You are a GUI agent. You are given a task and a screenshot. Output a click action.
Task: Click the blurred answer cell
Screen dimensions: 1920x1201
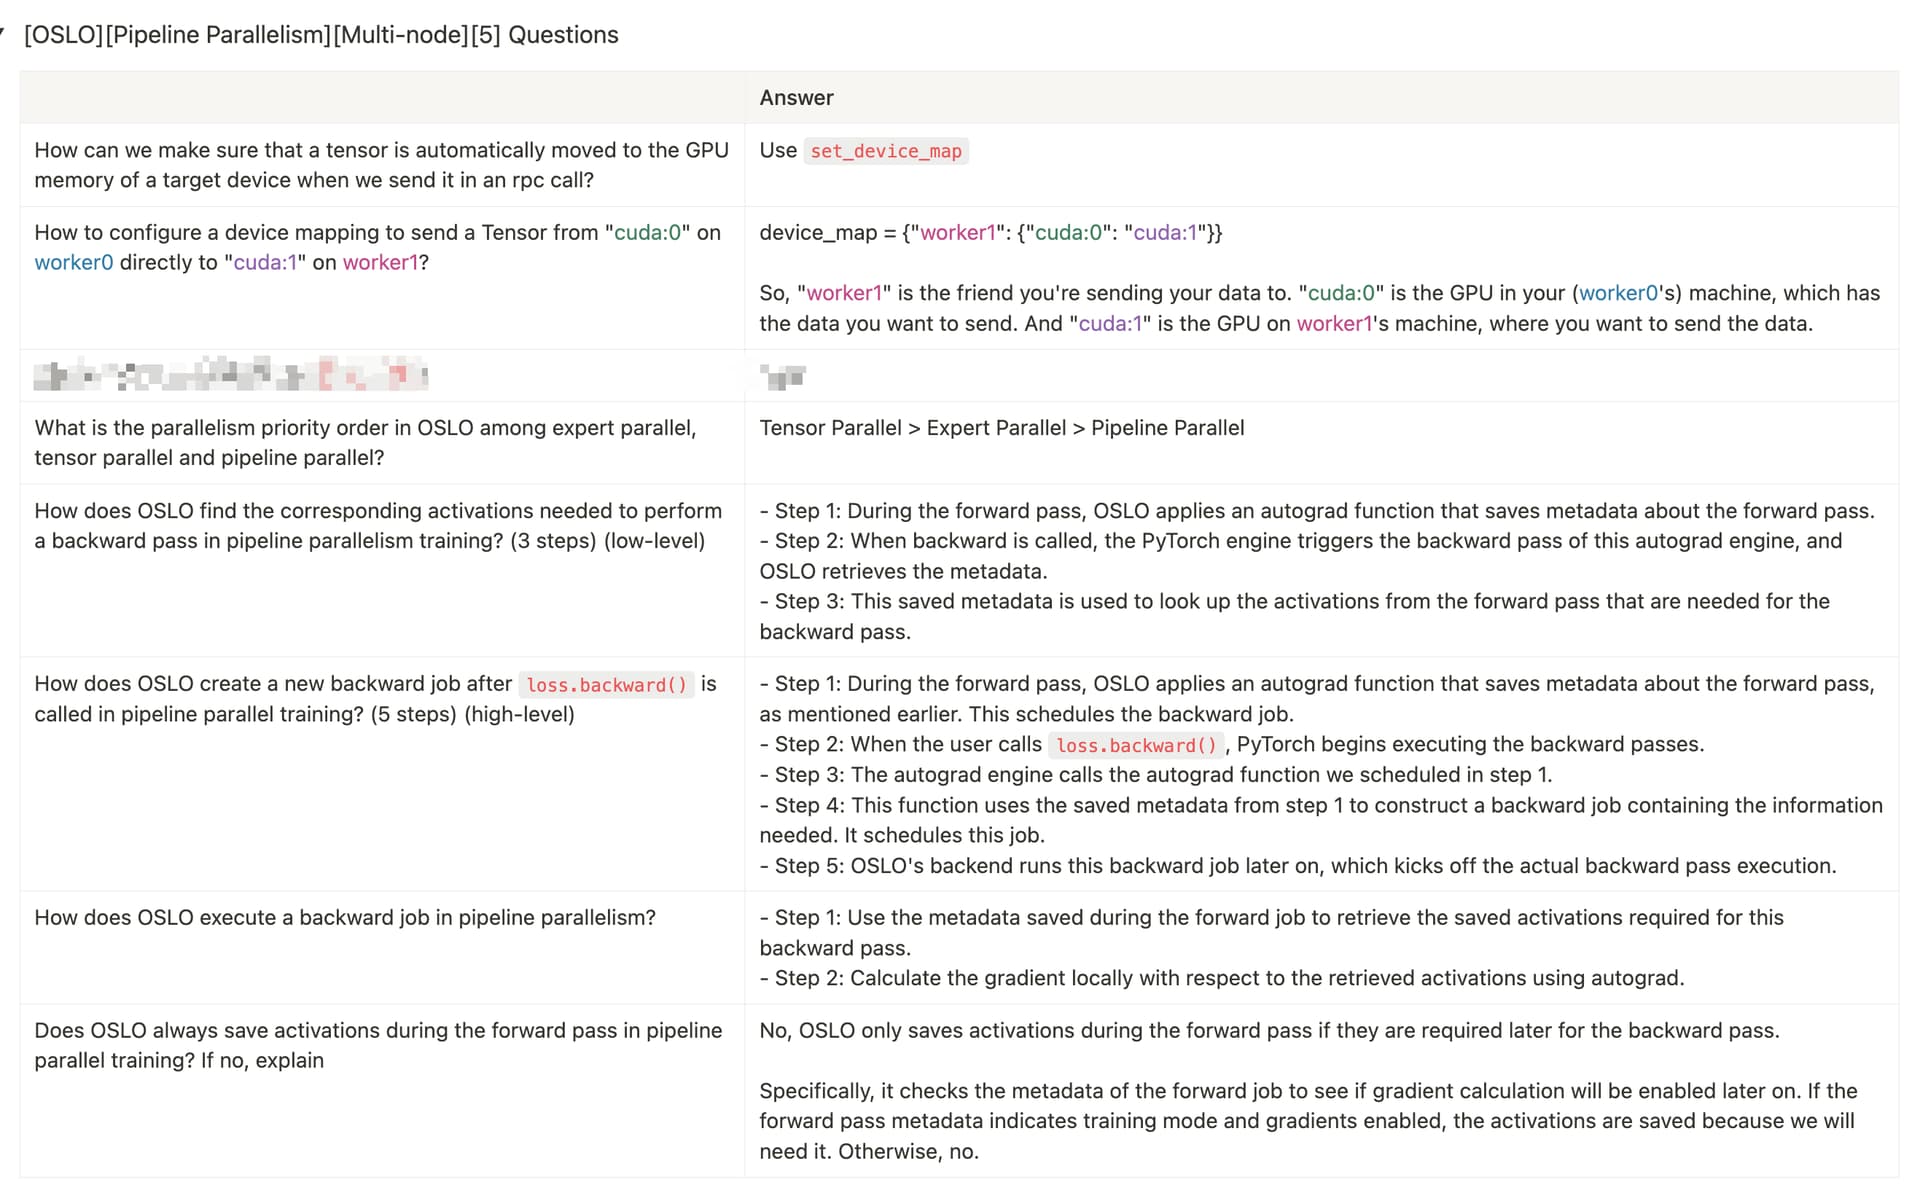pyautogui.click(x=1321, y=376)
